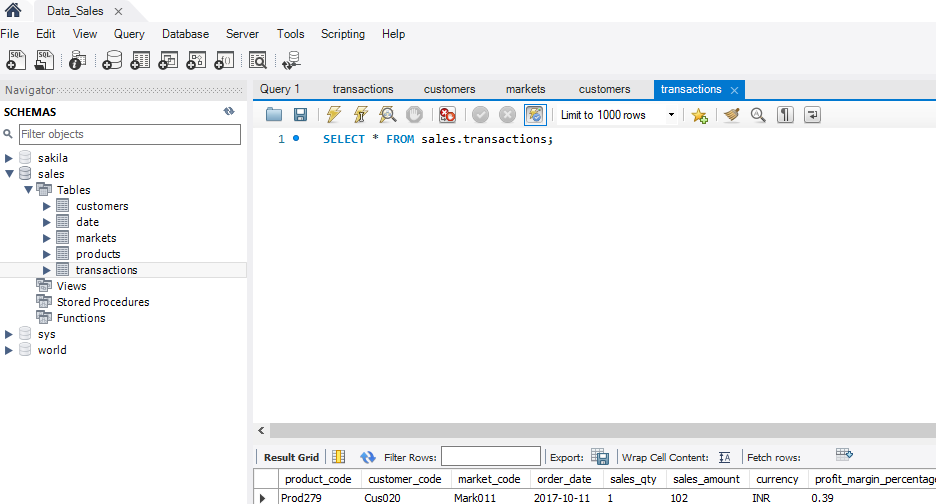Viewport: 936px width, 504px height.
Task: Open the Database menu
Action: pyautogui.click(x=185, y=34)
